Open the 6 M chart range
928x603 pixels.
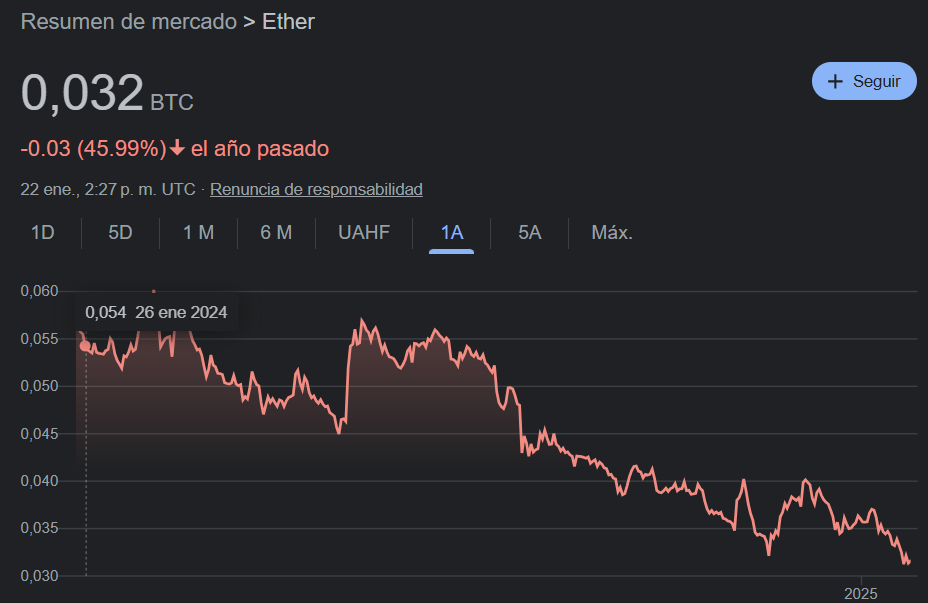click(x=276, y=233)
